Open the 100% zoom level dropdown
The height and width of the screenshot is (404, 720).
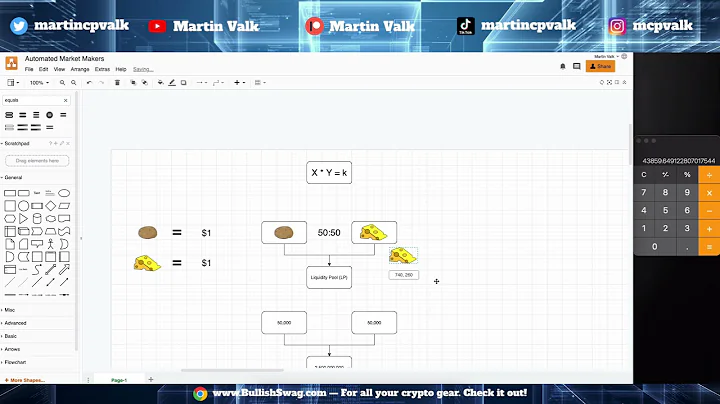(39, 83)
